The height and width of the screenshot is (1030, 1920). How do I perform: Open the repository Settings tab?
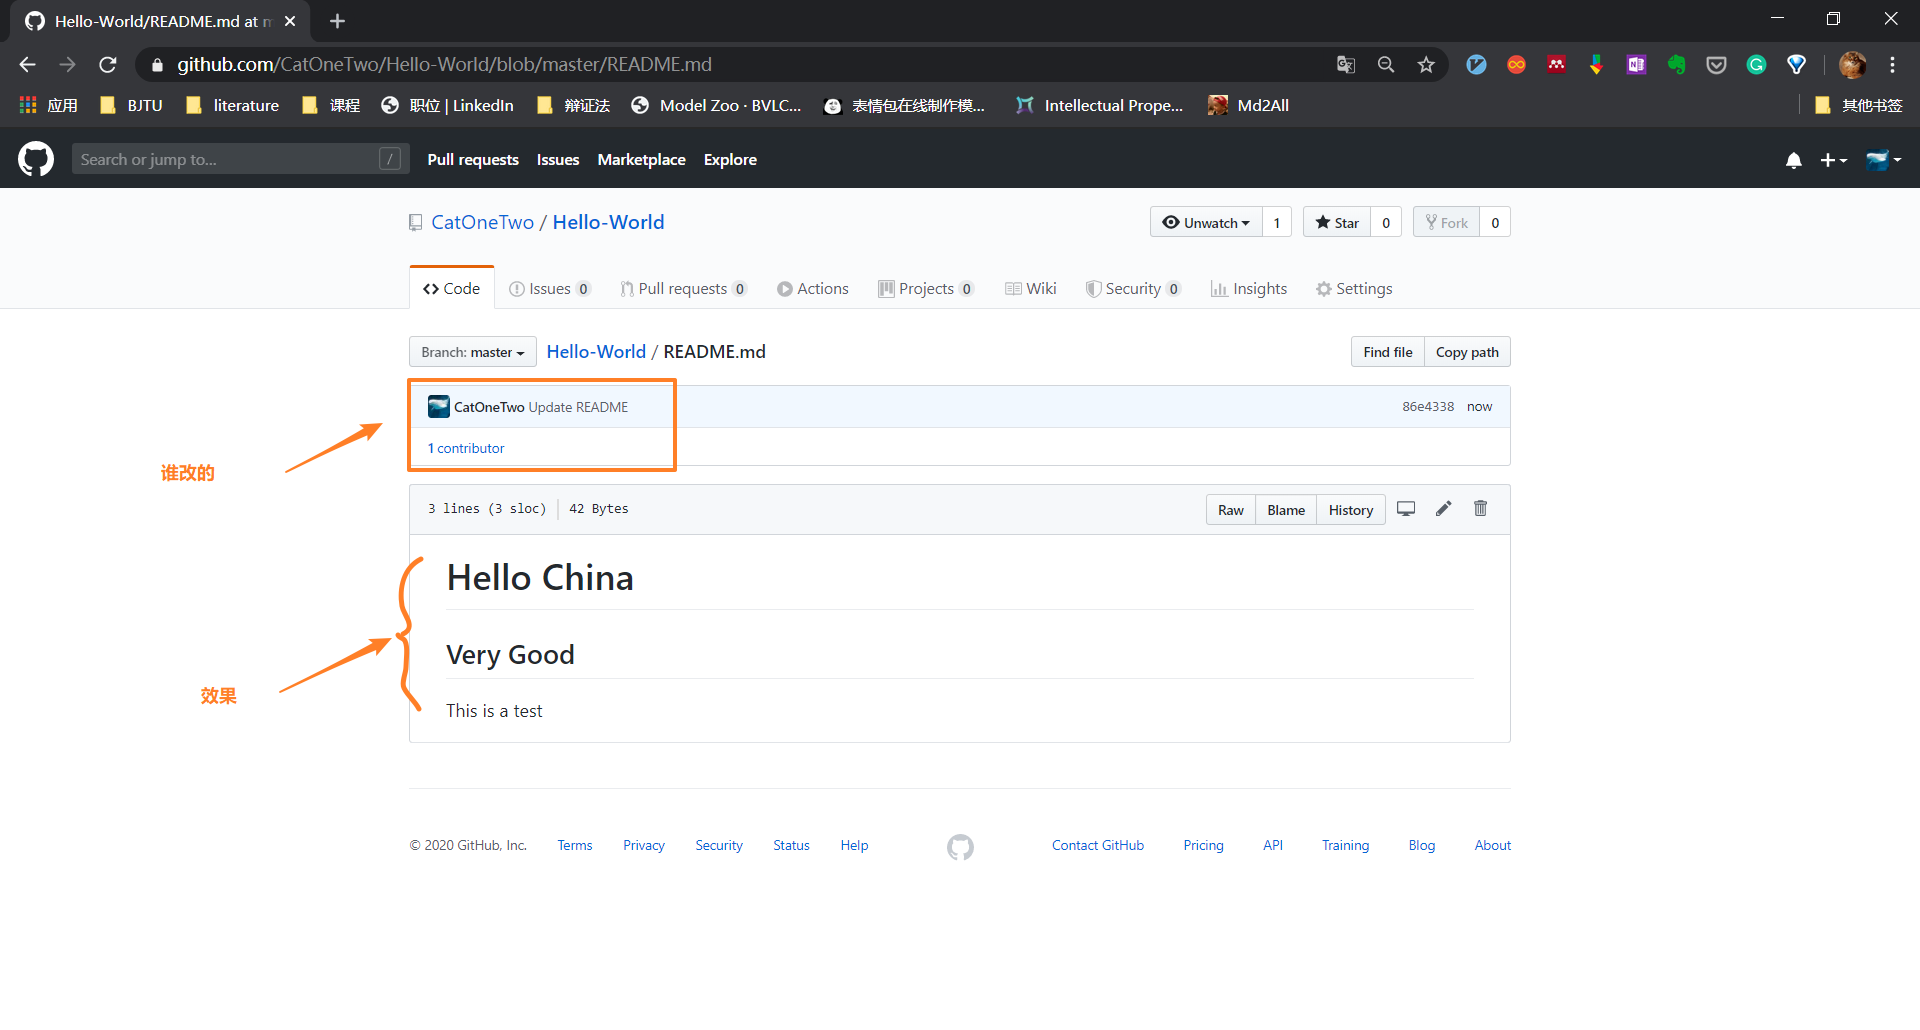(1354, 289)
